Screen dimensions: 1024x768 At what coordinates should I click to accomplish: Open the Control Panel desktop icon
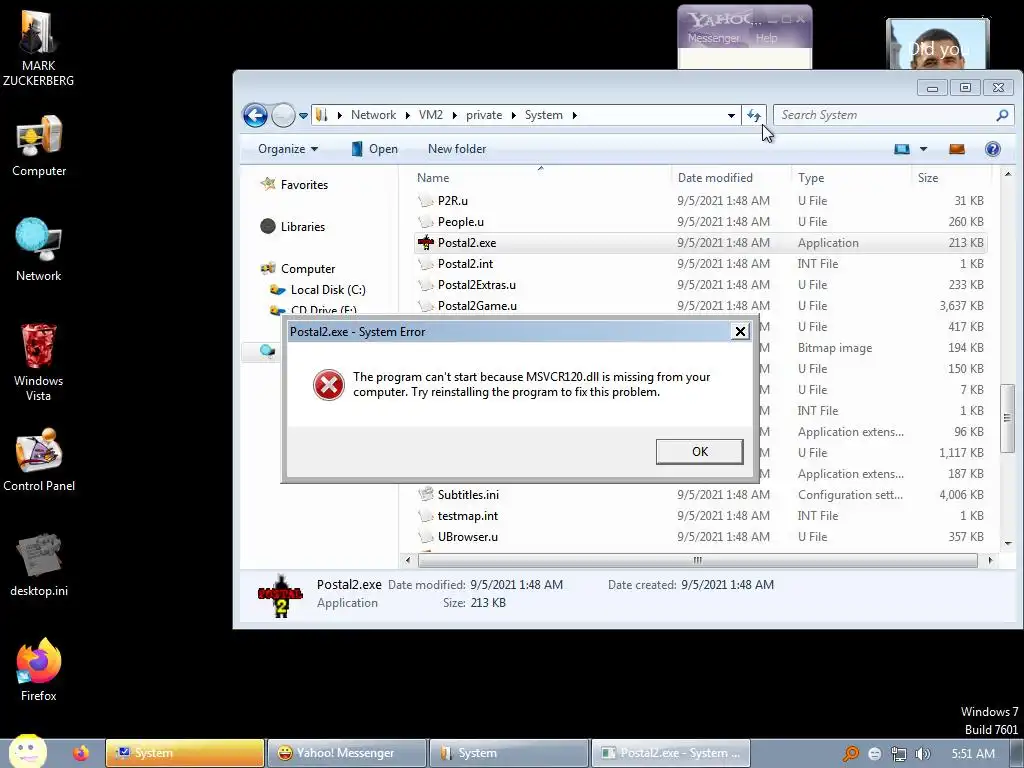39,460
